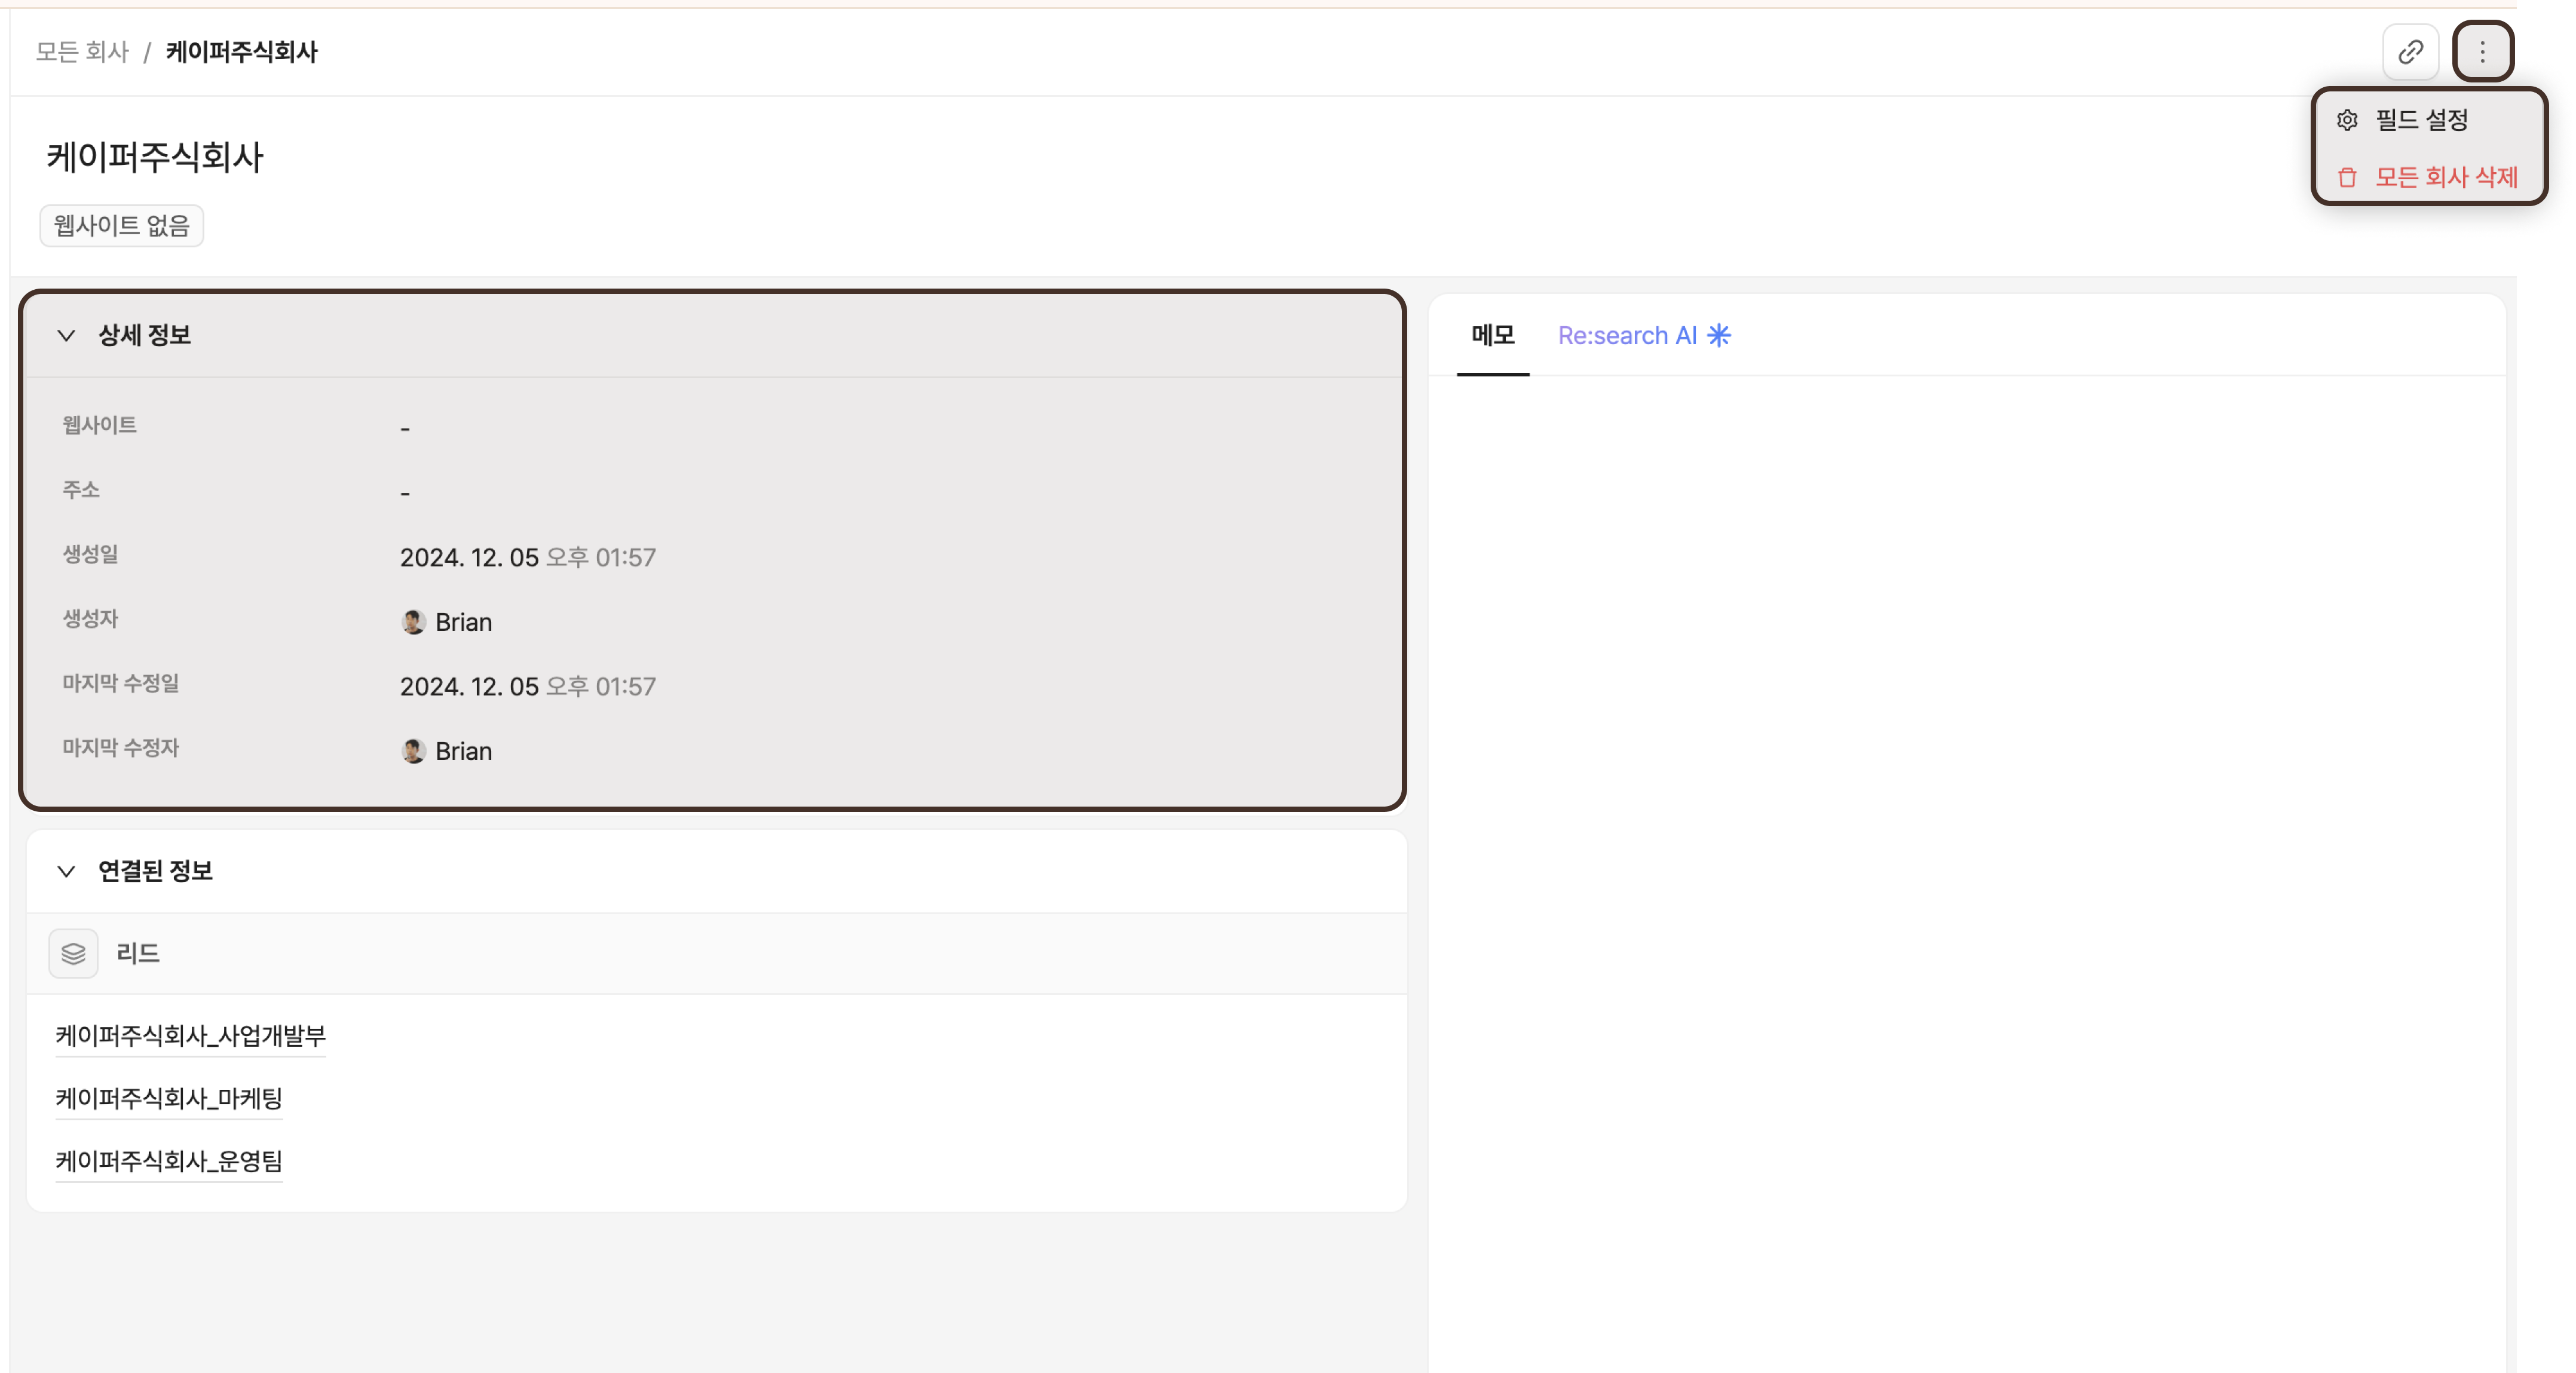
Task: Click the empty 주소 field value
Action: [405, 492]
